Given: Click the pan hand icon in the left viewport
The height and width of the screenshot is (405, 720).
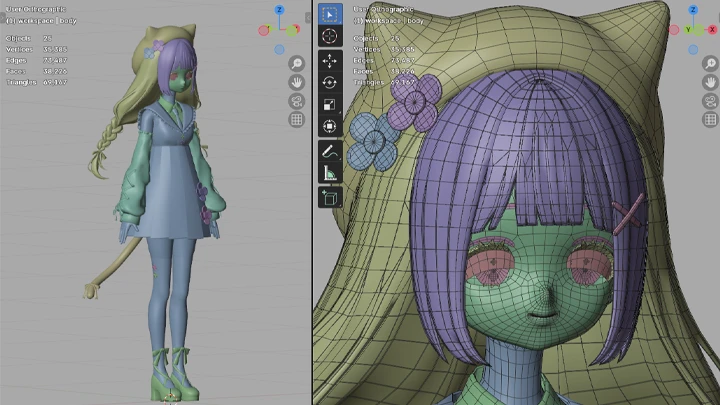Looking at the screenshot, I should pos(296,82).
